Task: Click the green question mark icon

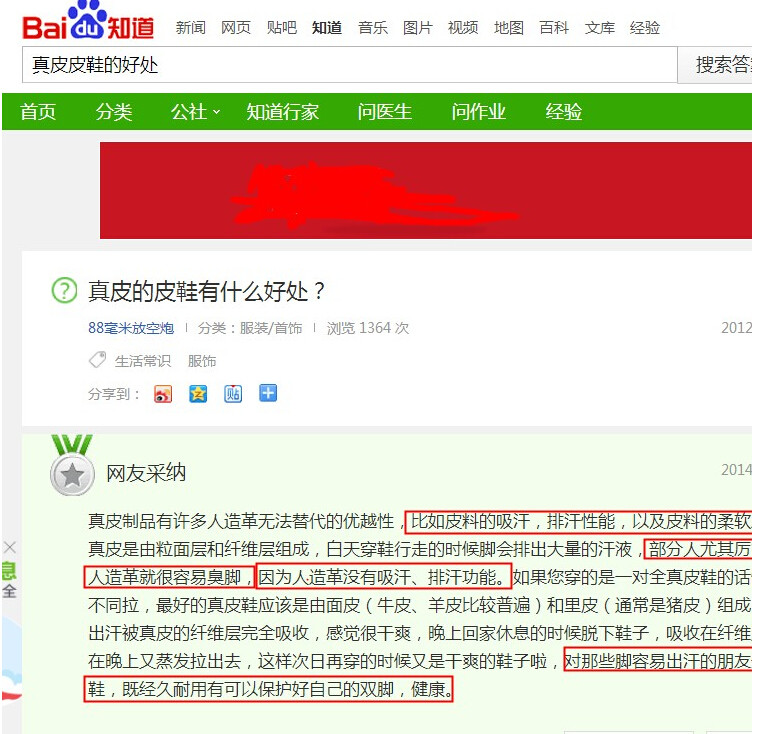Action: [64, 291]
